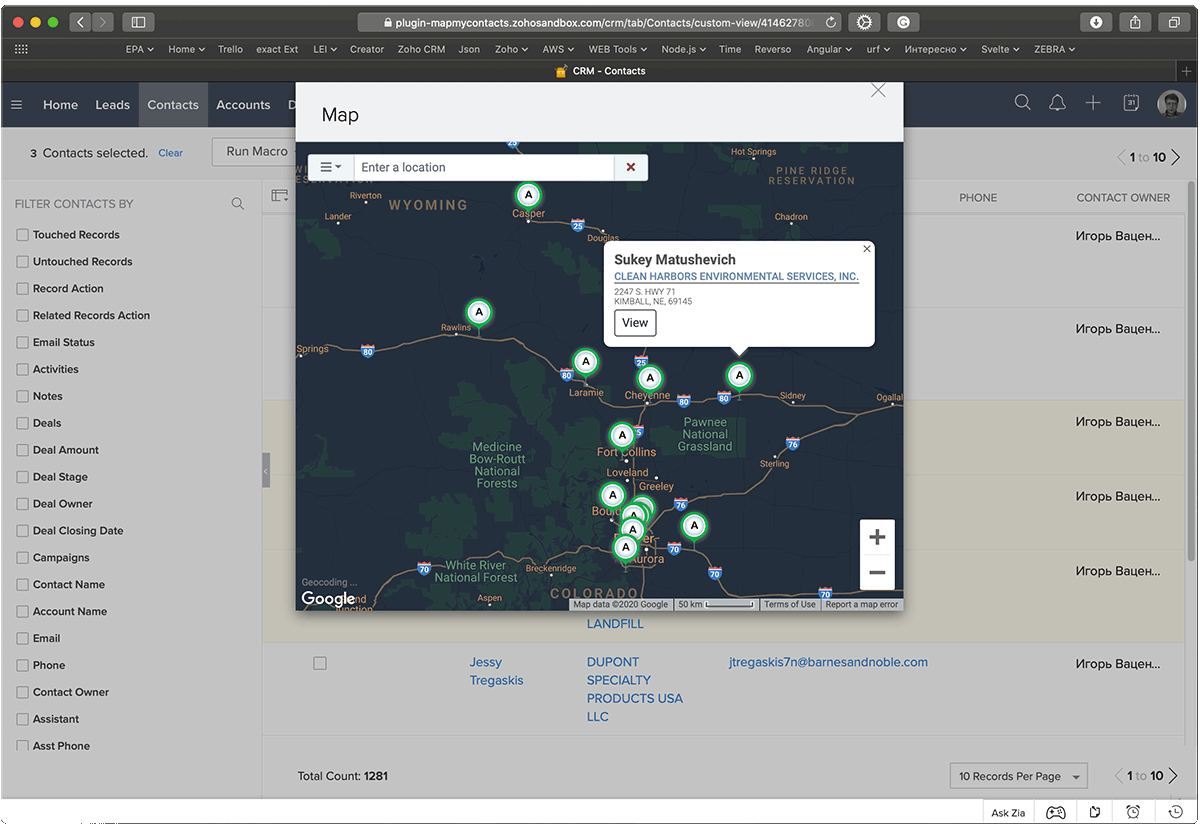Select the marker under the info popup
This screenshot has height=830, width=1200.
739,376
